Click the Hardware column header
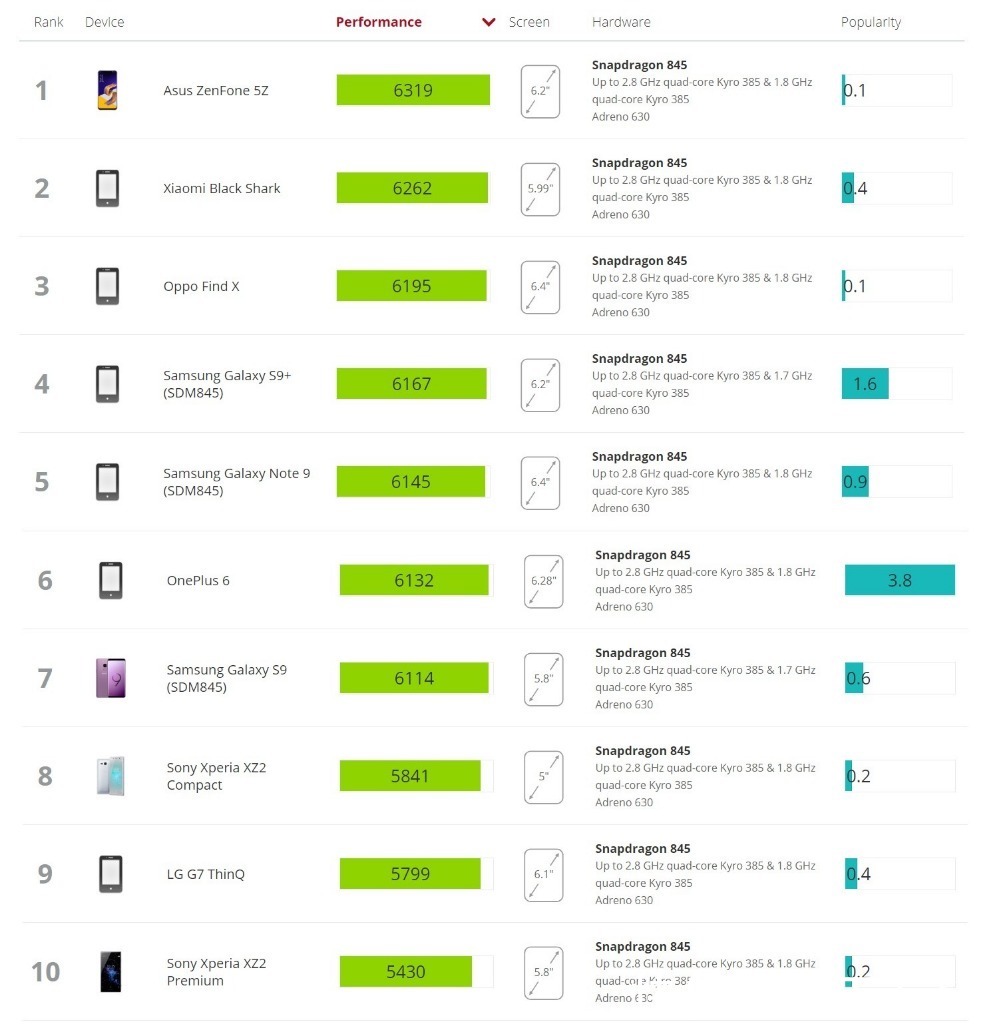The width and height of the screenshot is (988, 1026). [621, 22]
